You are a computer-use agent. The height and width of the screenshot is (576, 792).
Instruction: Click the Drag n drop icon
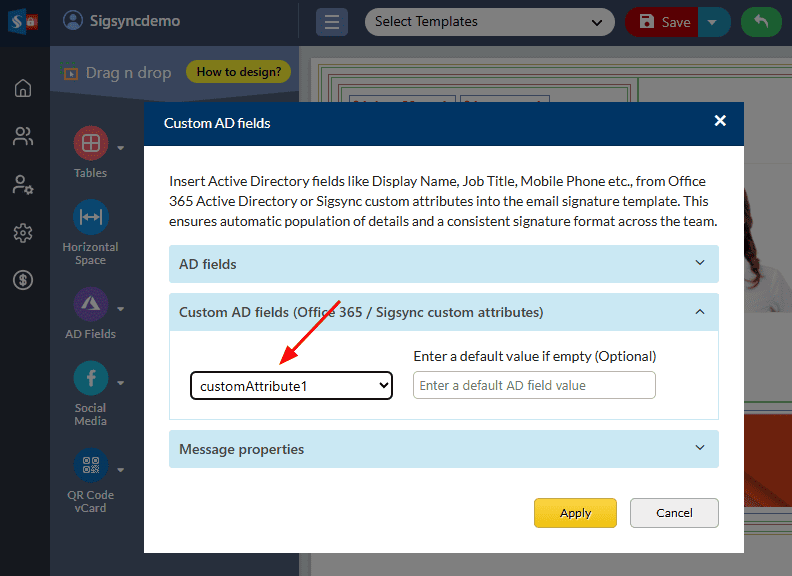69,72
